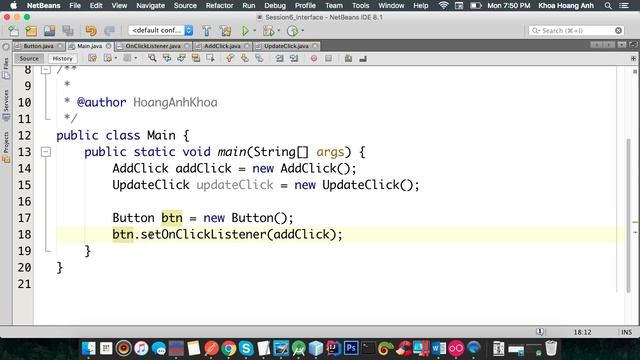Toggle Bookmark editor icon
The image size is (640, 360).
tap(259, 58)
